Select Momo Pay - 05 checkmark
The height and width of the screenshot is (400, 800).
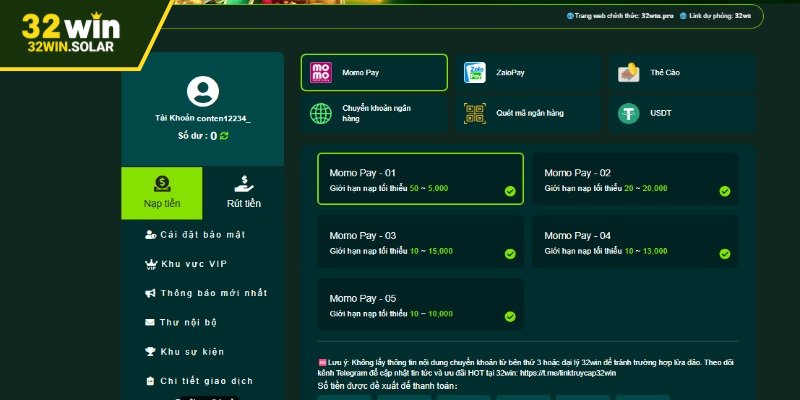pos(510,317)
